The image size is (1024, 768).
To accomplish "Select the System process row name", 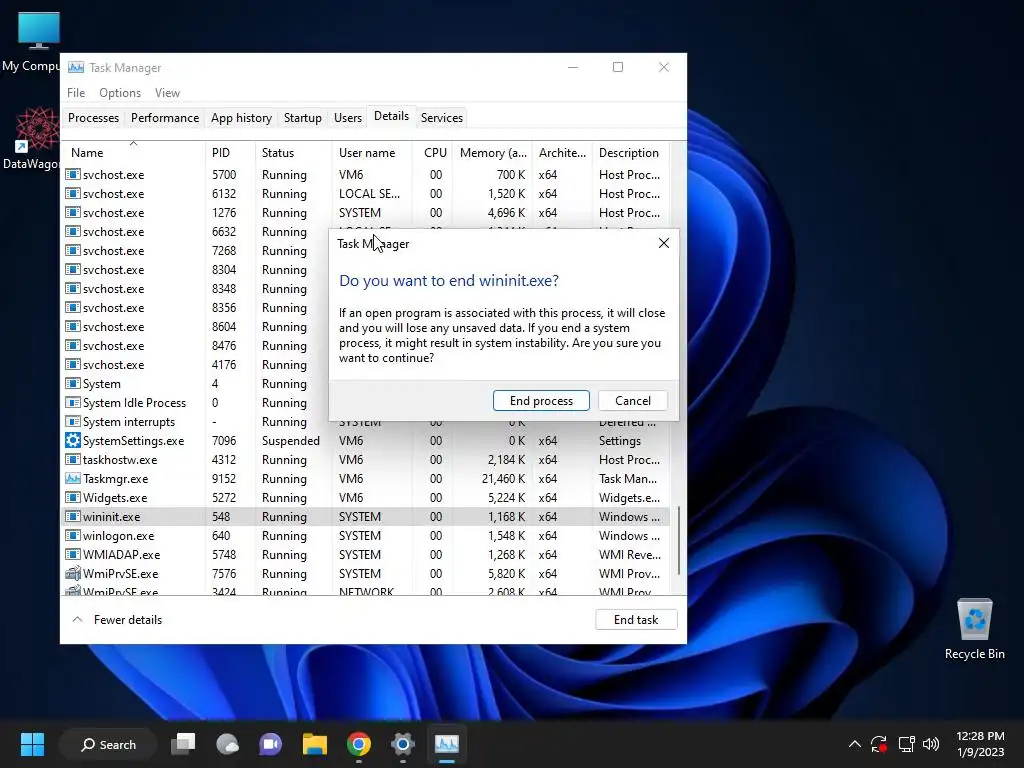I will 102,383.
